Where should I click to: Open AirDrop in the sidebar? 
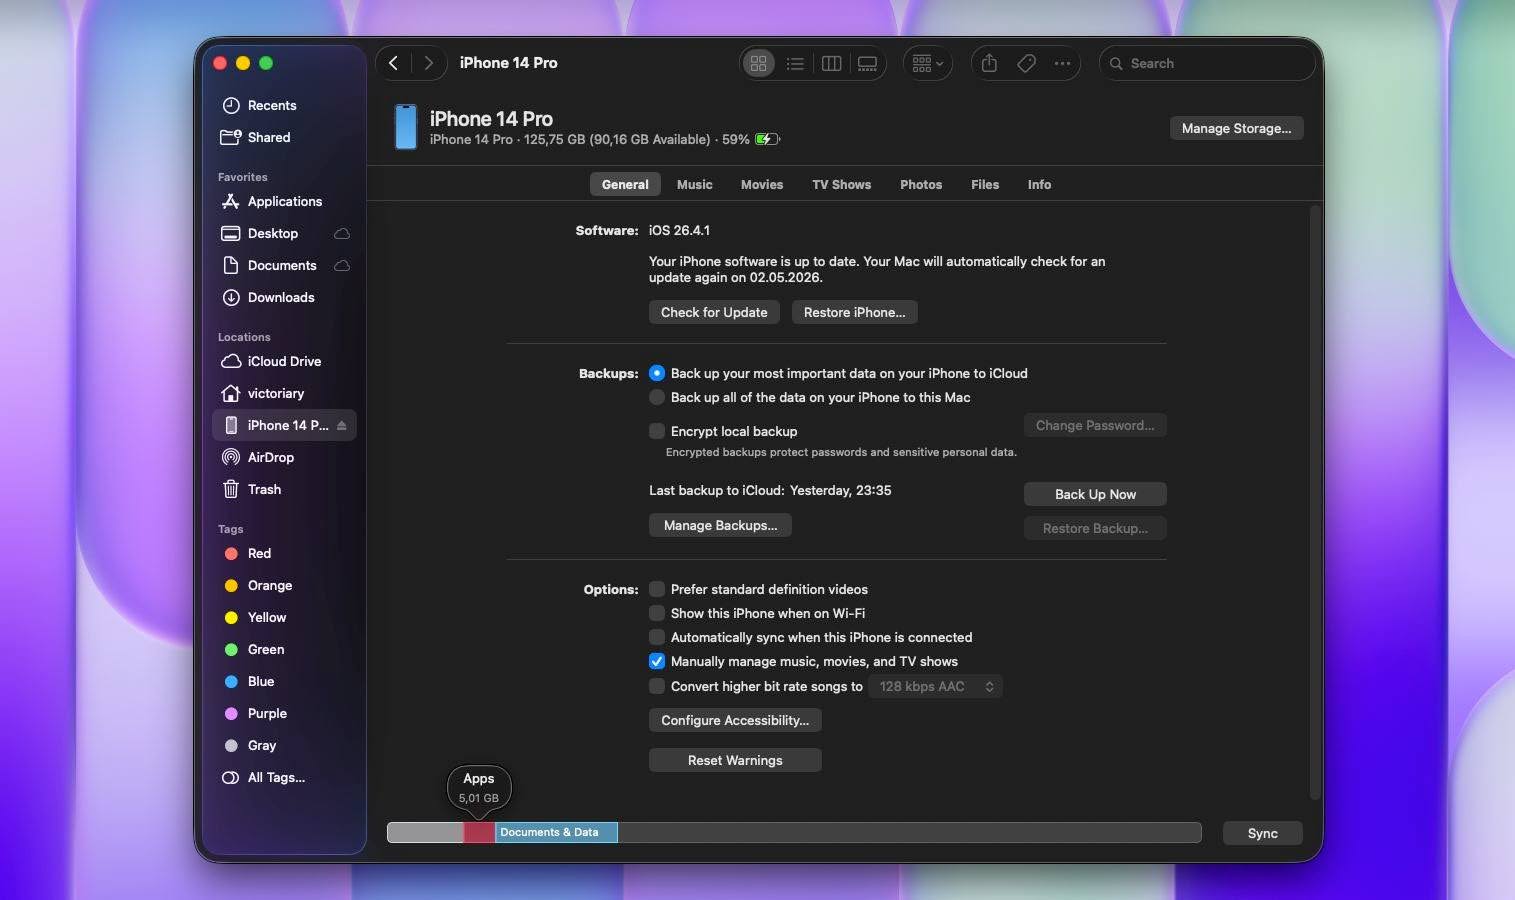[284, 457]
